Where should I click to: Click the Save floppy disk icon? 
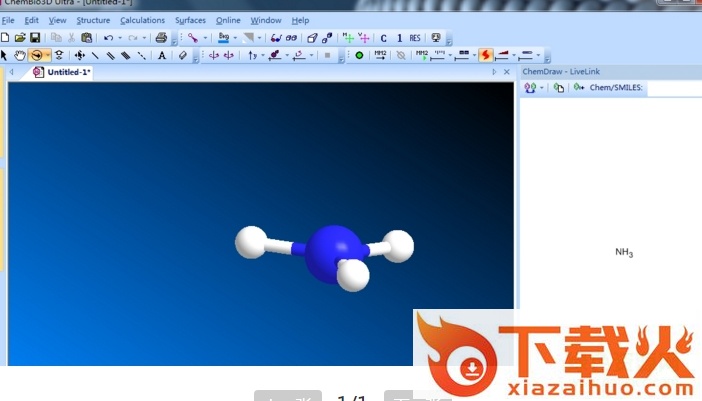34,38
